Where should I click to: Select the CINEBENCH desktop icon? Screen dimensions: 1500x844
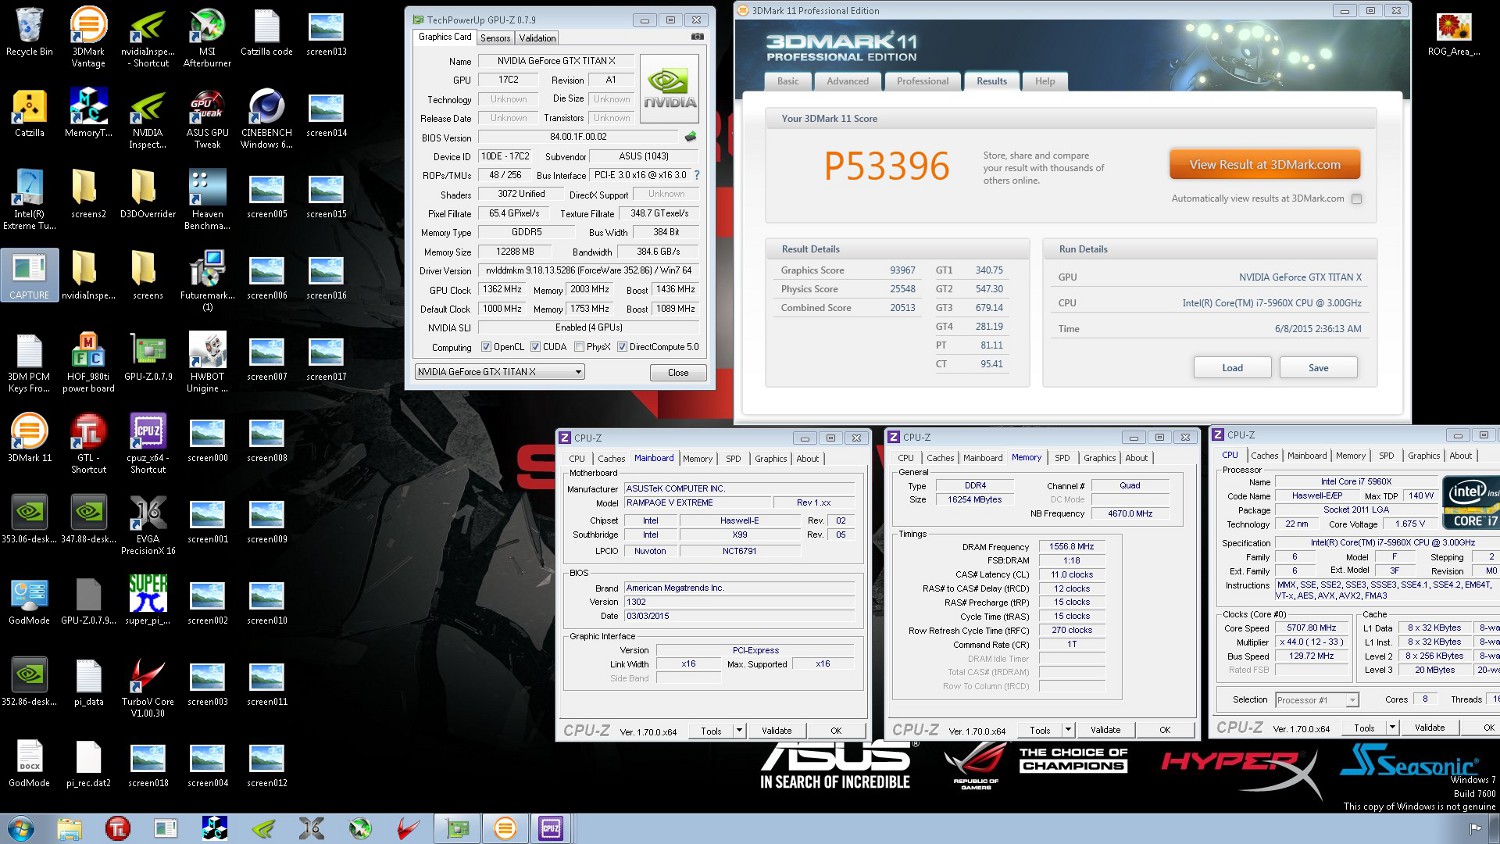(266, 120)
